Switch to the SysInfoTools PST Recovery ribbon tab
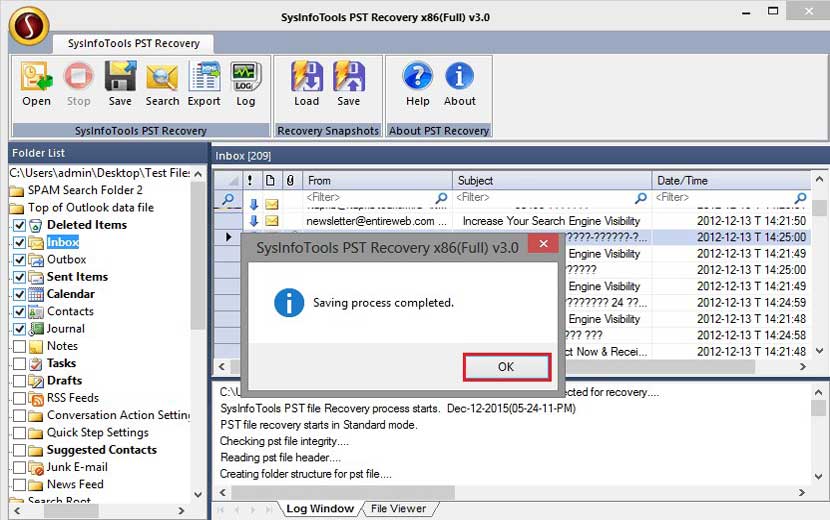The image size is (830, 520). [x=133, y=43]
